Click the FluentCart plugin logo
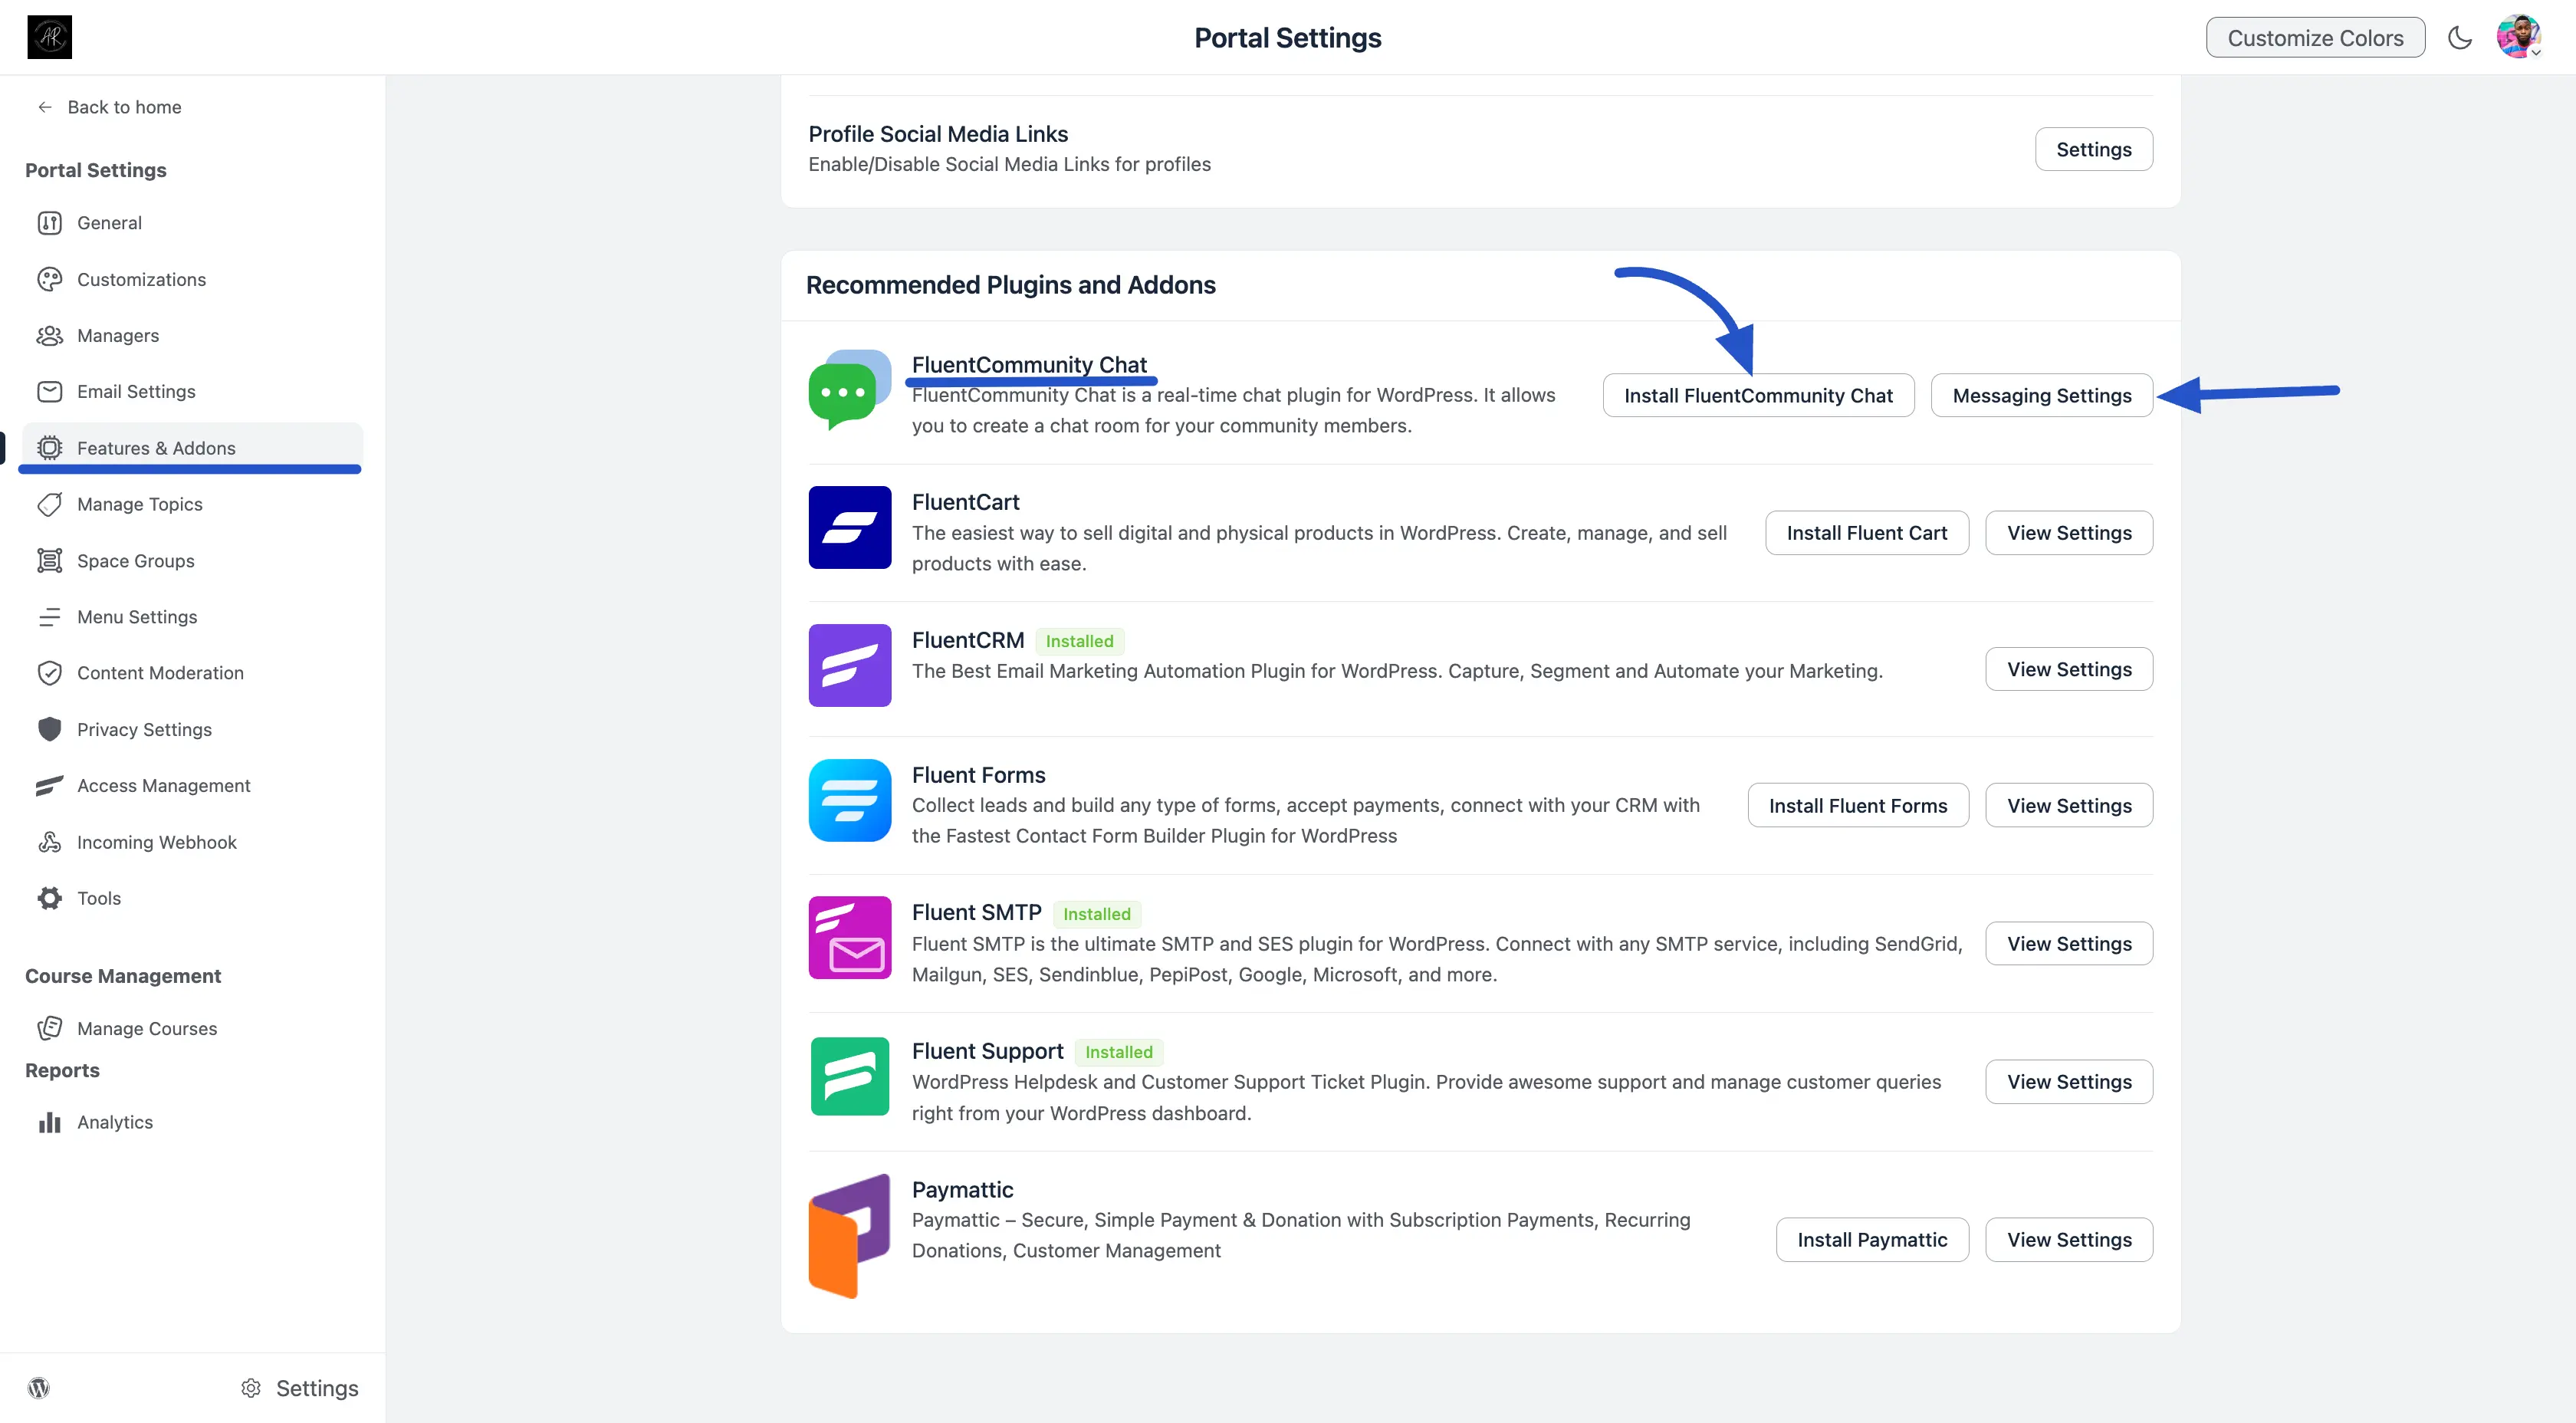 tap(849, 527)
